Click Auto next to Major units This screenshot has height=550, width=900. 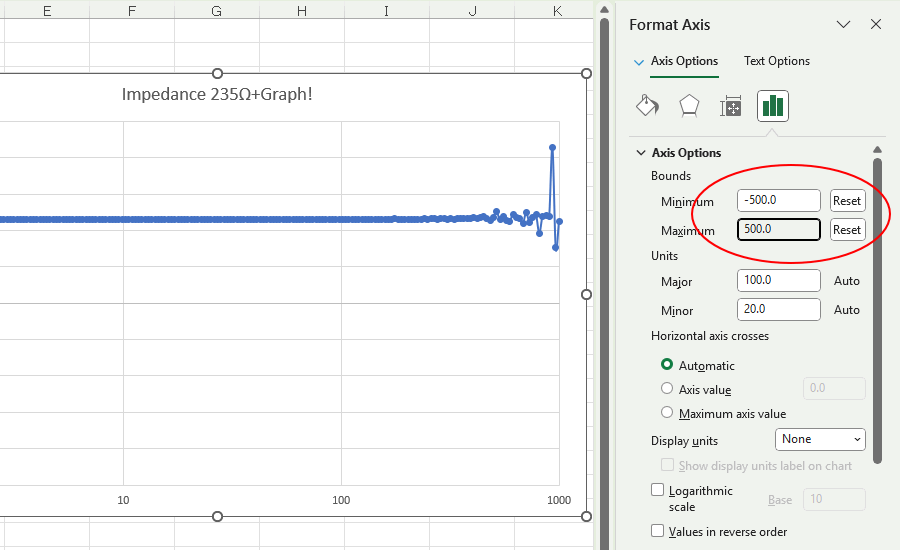point(847,281)
